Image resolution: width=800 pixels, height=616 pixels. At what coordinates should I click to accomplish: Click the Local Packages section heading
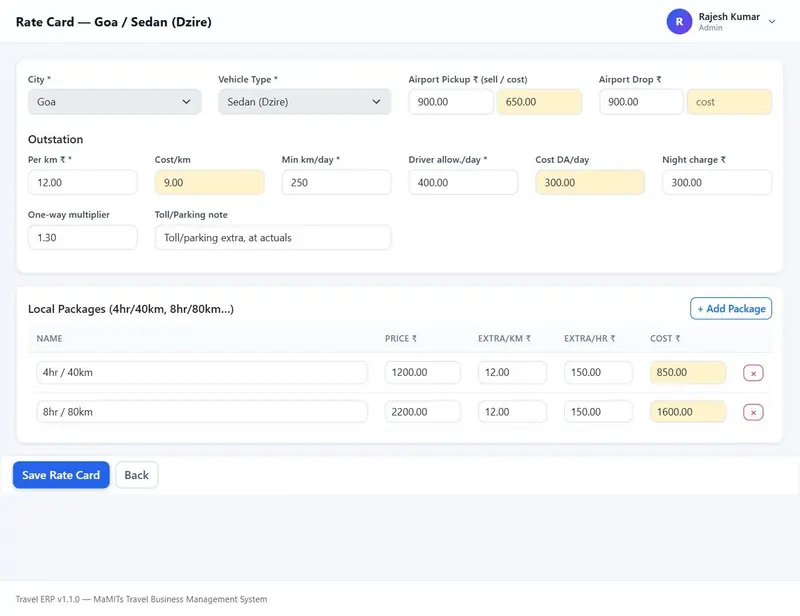click(x=131, y=309)
